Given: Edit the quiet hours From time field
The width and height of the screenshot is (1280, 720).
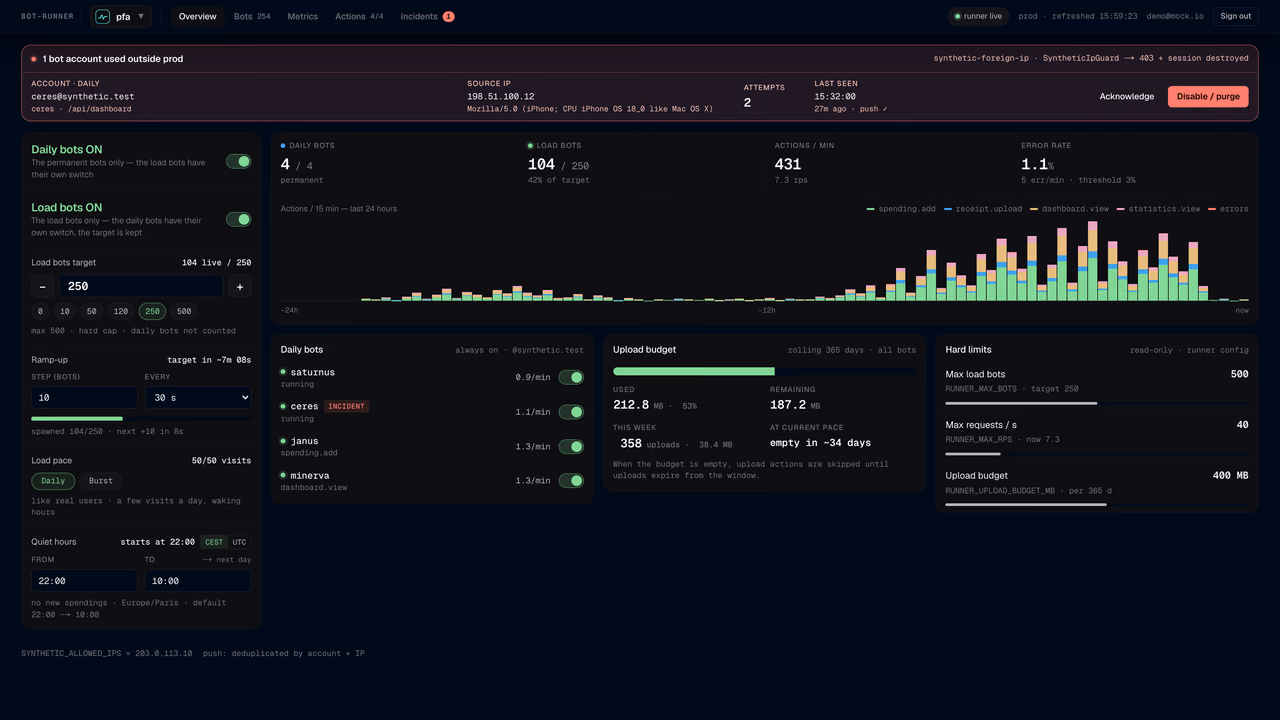Looking at the screenshot, I should [x=84, y=580].
